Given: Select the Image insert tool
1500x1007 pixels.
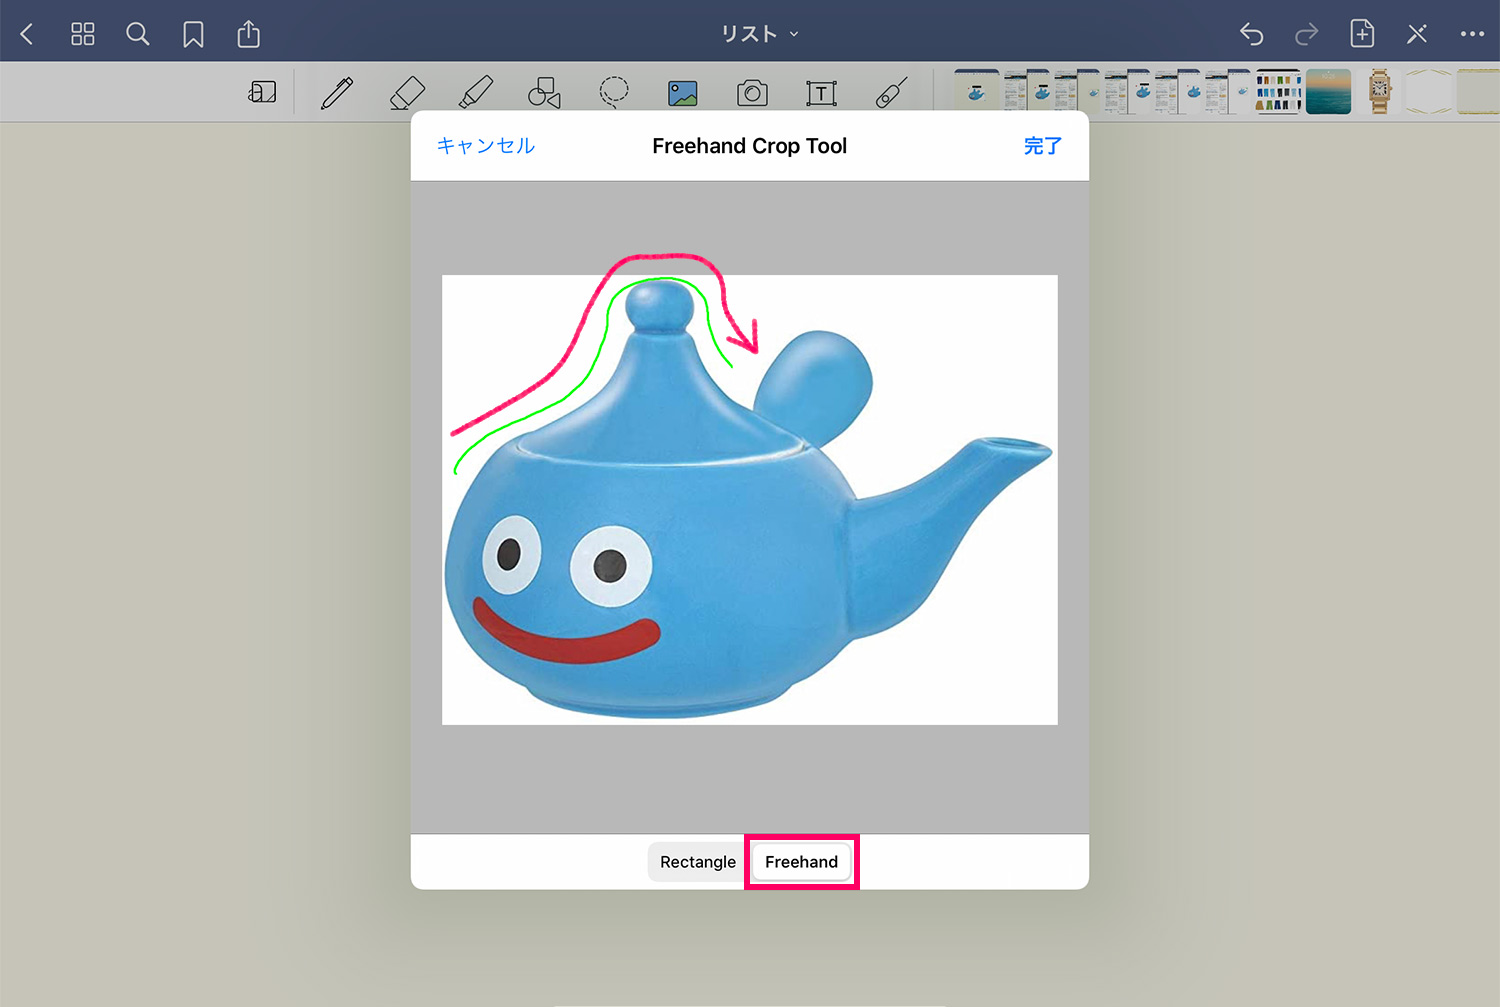Looking at the screenshot, I should click(x=683, y=94).
